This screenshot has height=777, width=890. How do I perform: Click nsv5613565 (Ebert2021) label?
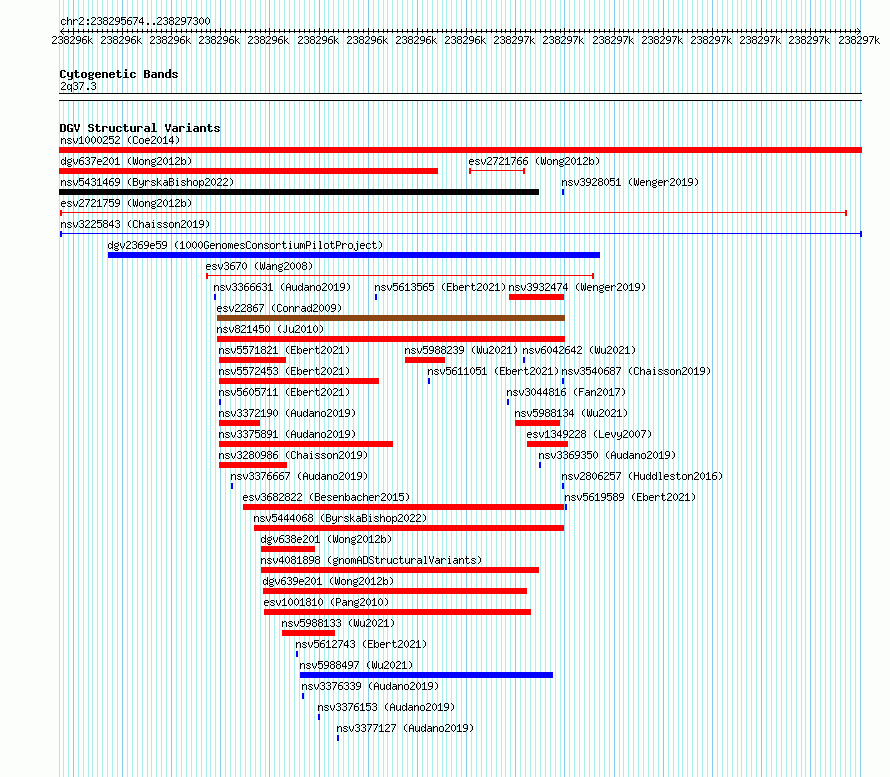pos(440,287)
